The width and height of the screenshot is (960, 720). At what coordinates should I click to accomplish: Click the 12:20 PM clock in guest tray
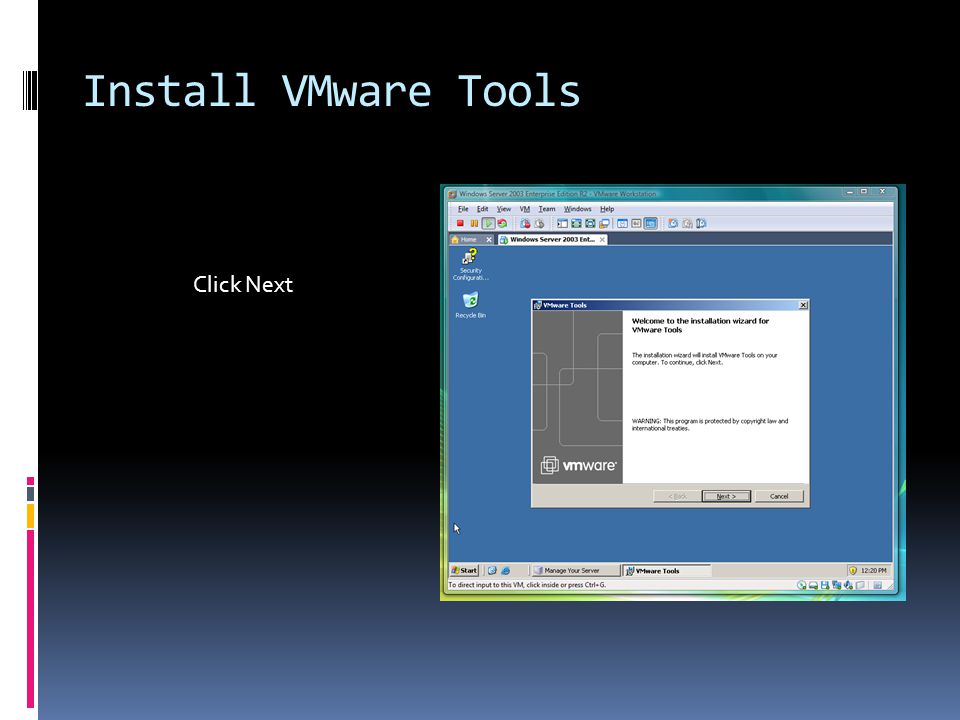click(x=874, y=570)
